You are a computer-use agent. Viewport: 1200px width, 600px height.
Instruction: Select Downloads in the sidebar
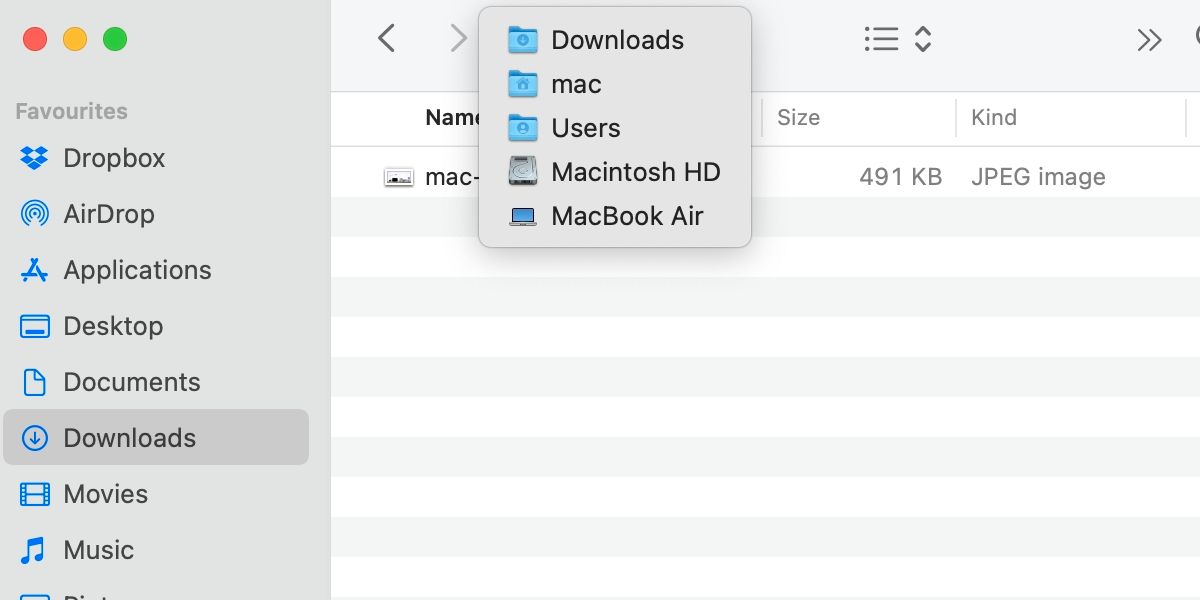[155, 437]
